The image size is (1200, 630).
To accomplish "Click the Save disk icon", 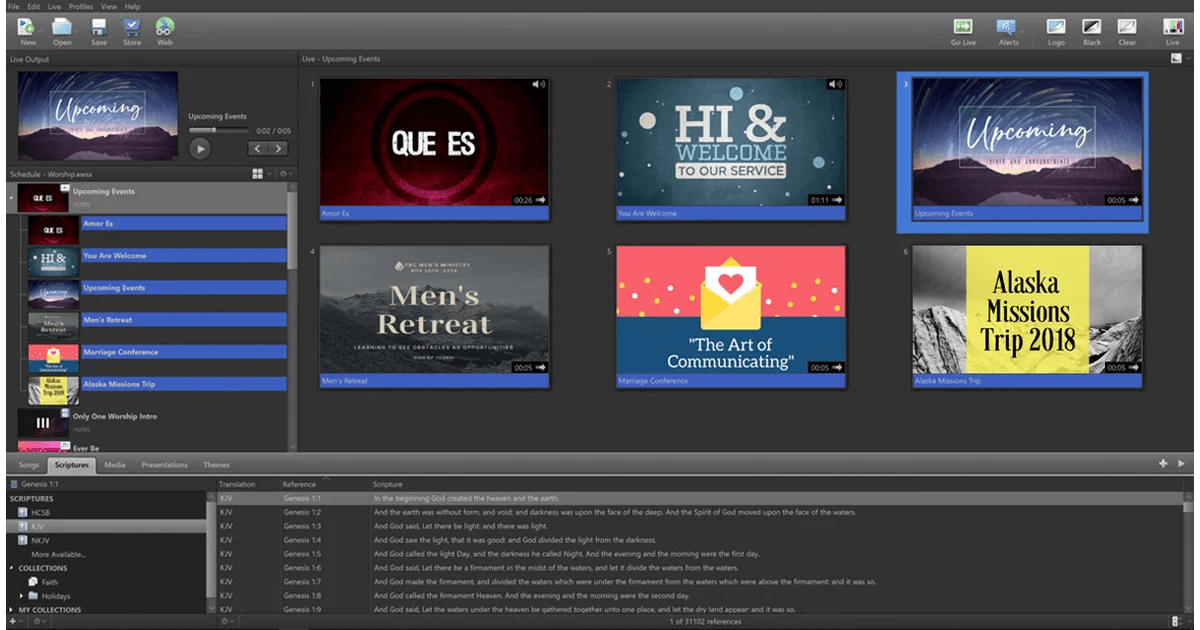I will (x=99, y=27).
